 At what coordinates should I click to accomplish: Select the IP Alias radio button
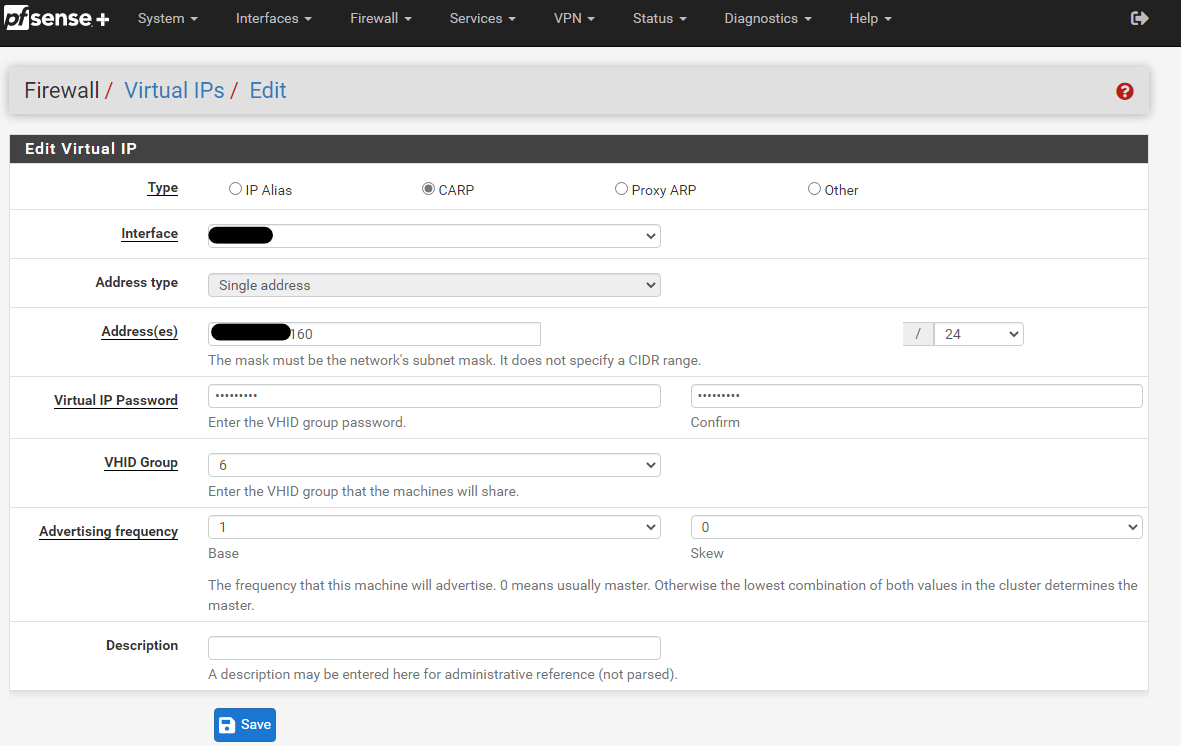pyautogui.click(x=235, y=188)
